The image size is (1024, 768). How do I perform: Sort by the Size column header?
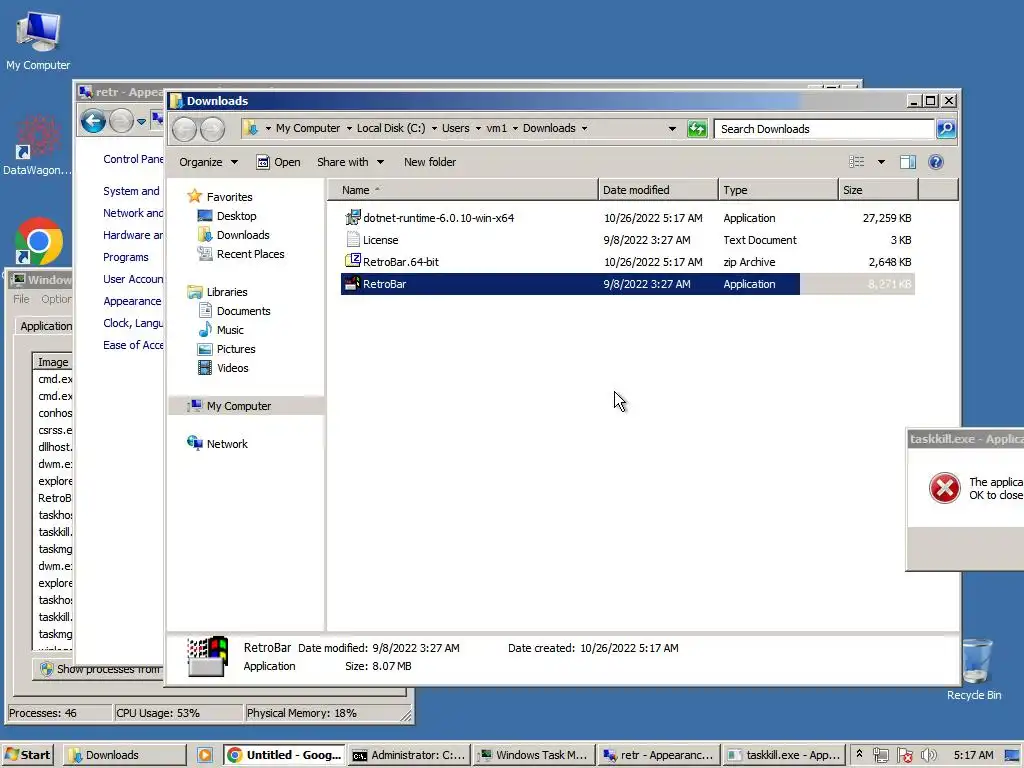pos(878,190)
